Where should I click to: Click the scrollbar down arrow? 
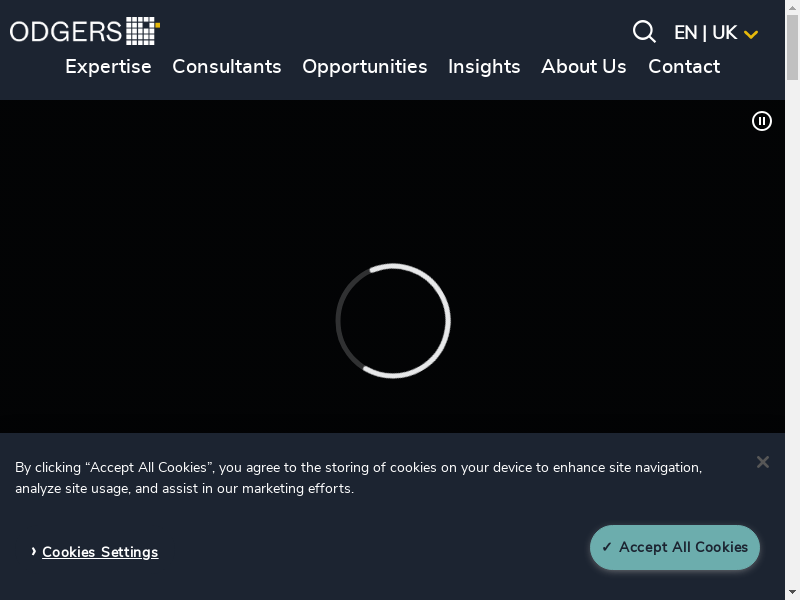pos(792,592)
